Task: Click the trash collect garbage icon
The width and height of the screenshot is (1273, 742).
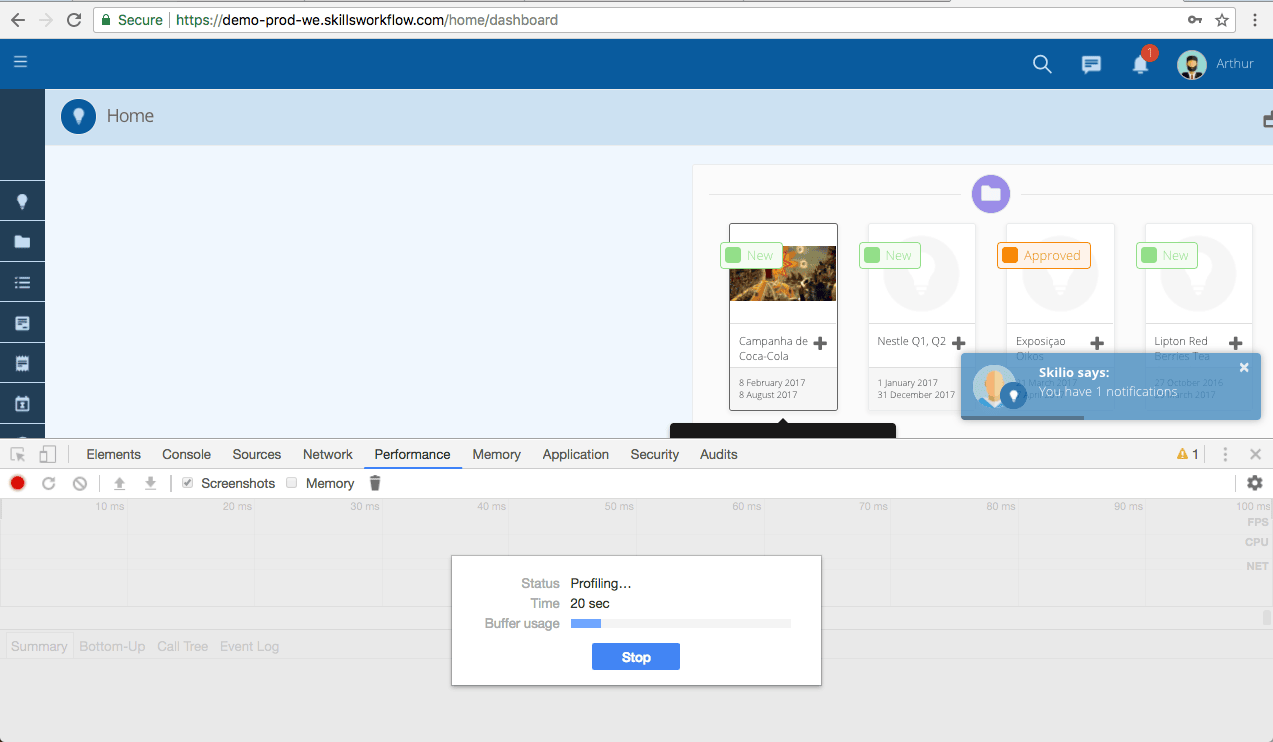Action: [375, 483]
